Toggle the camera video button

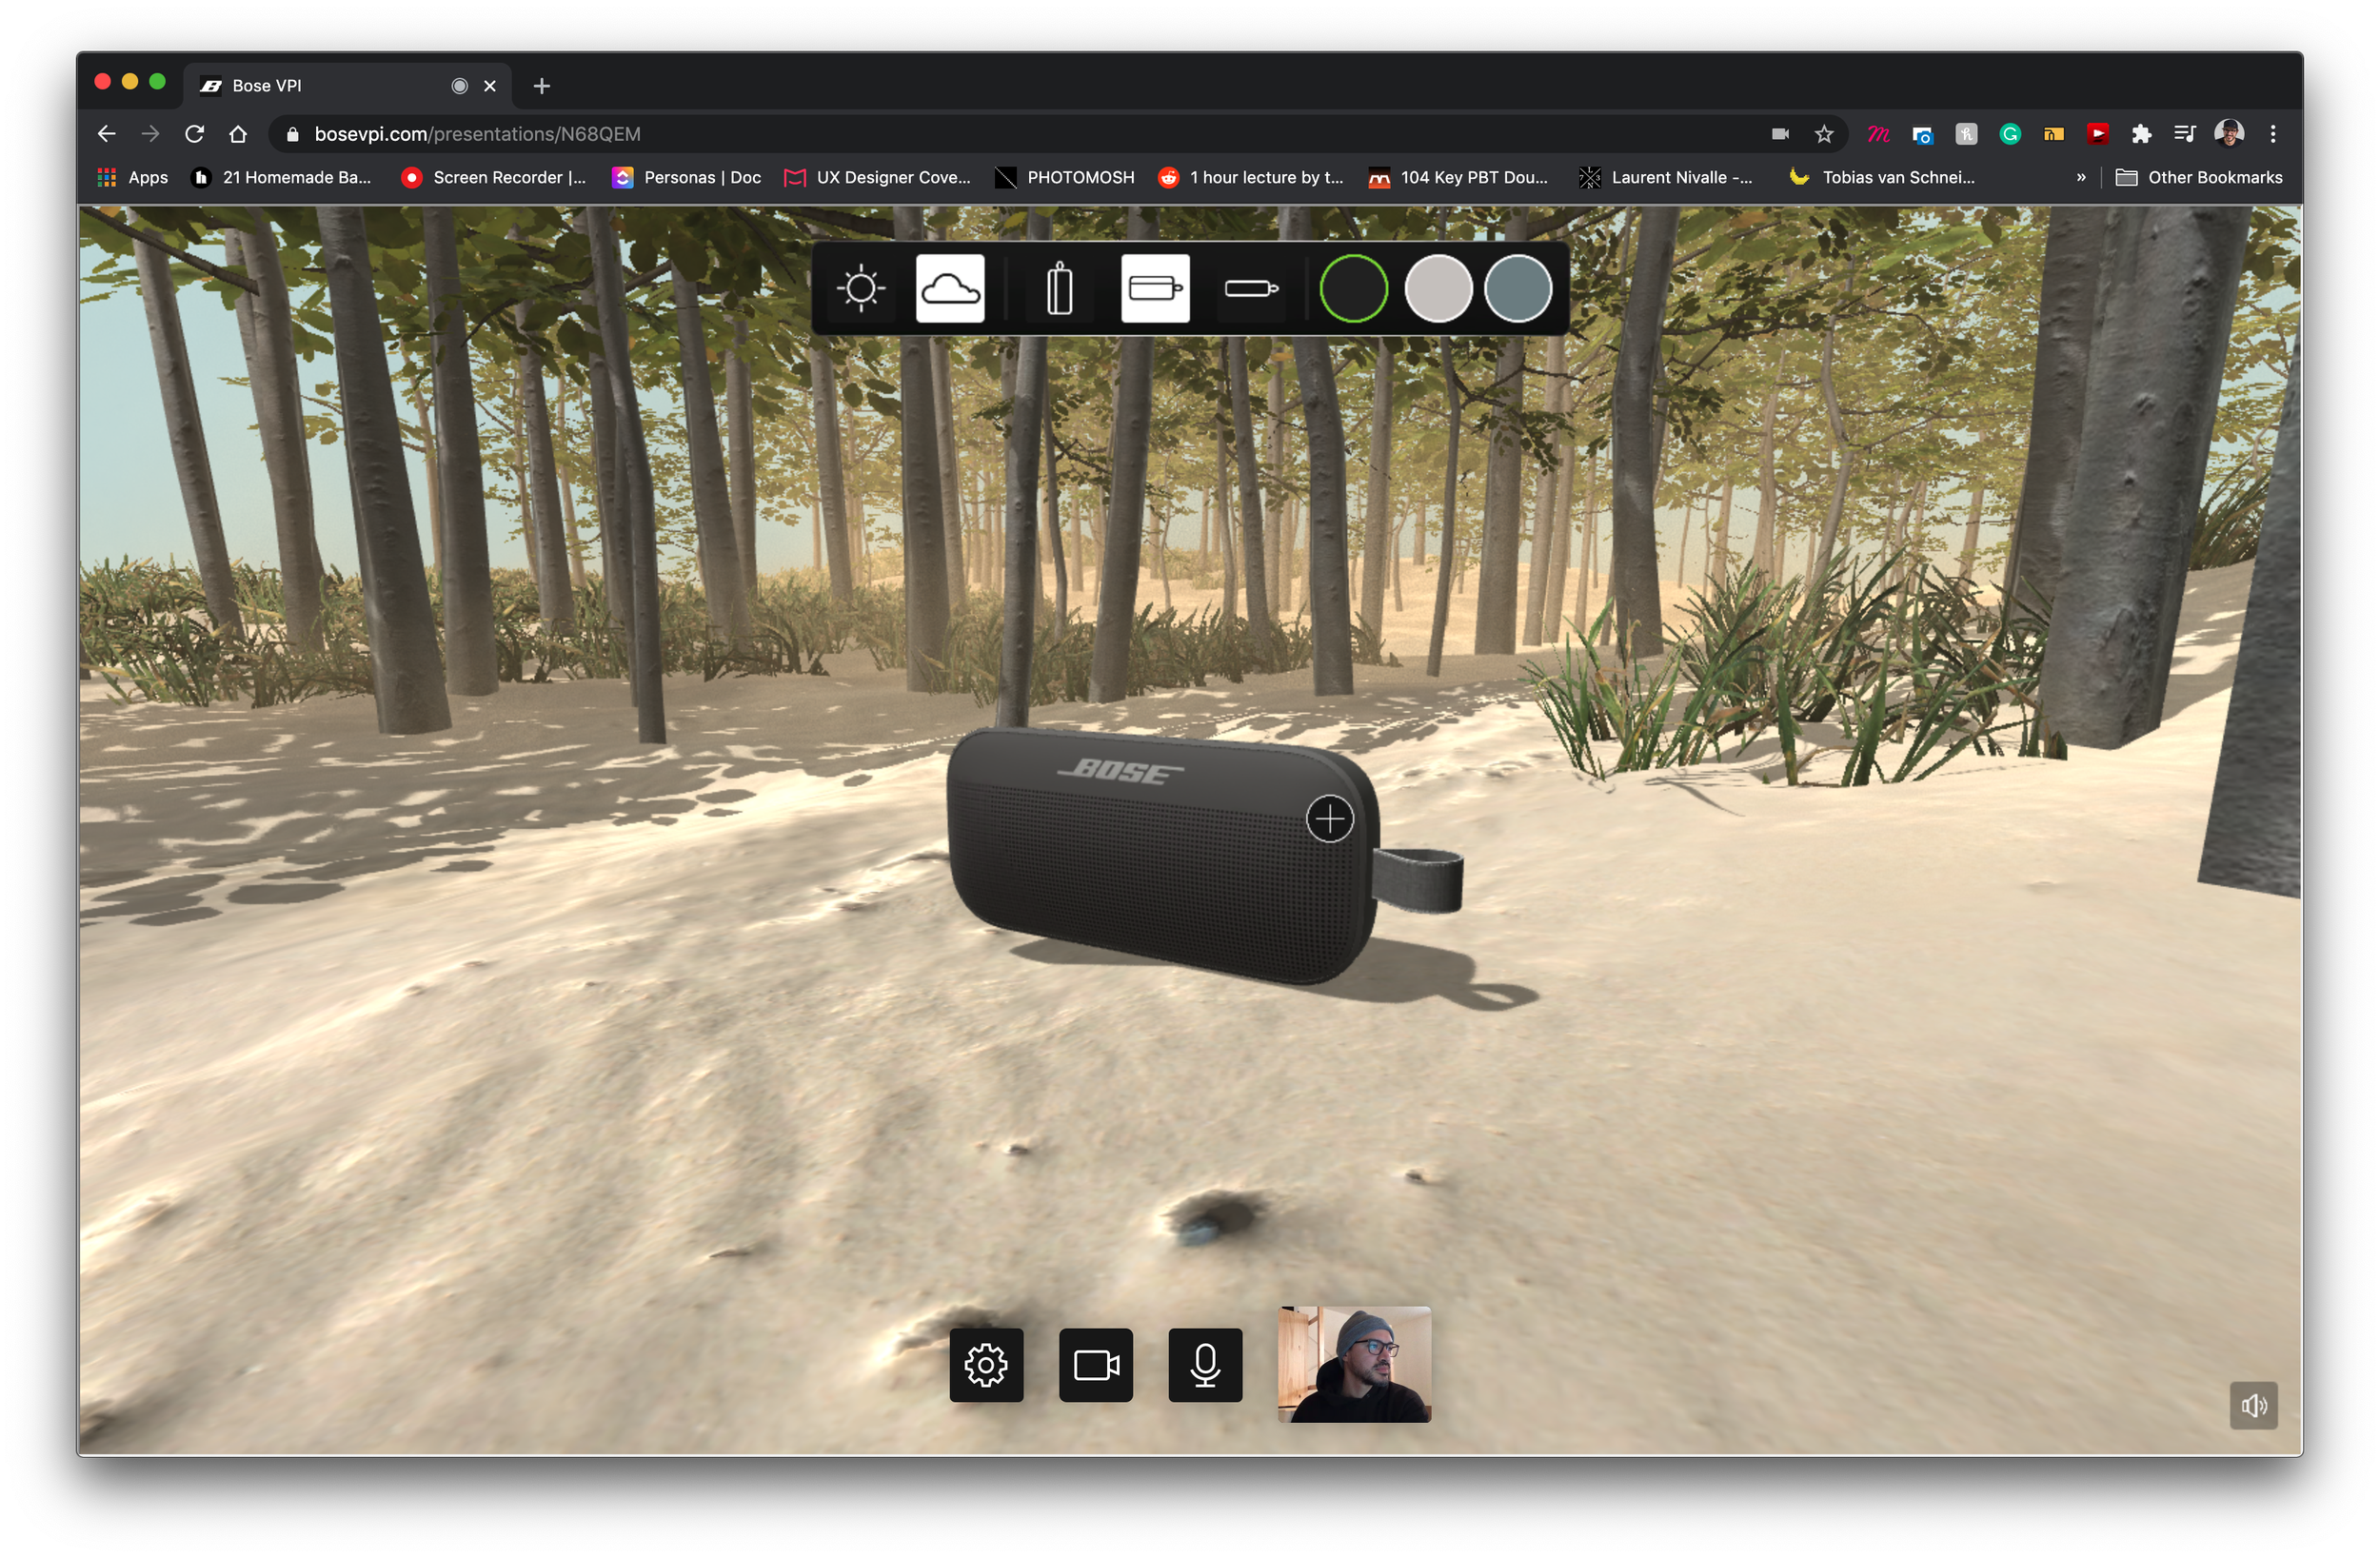[x=1095, y=1365]
